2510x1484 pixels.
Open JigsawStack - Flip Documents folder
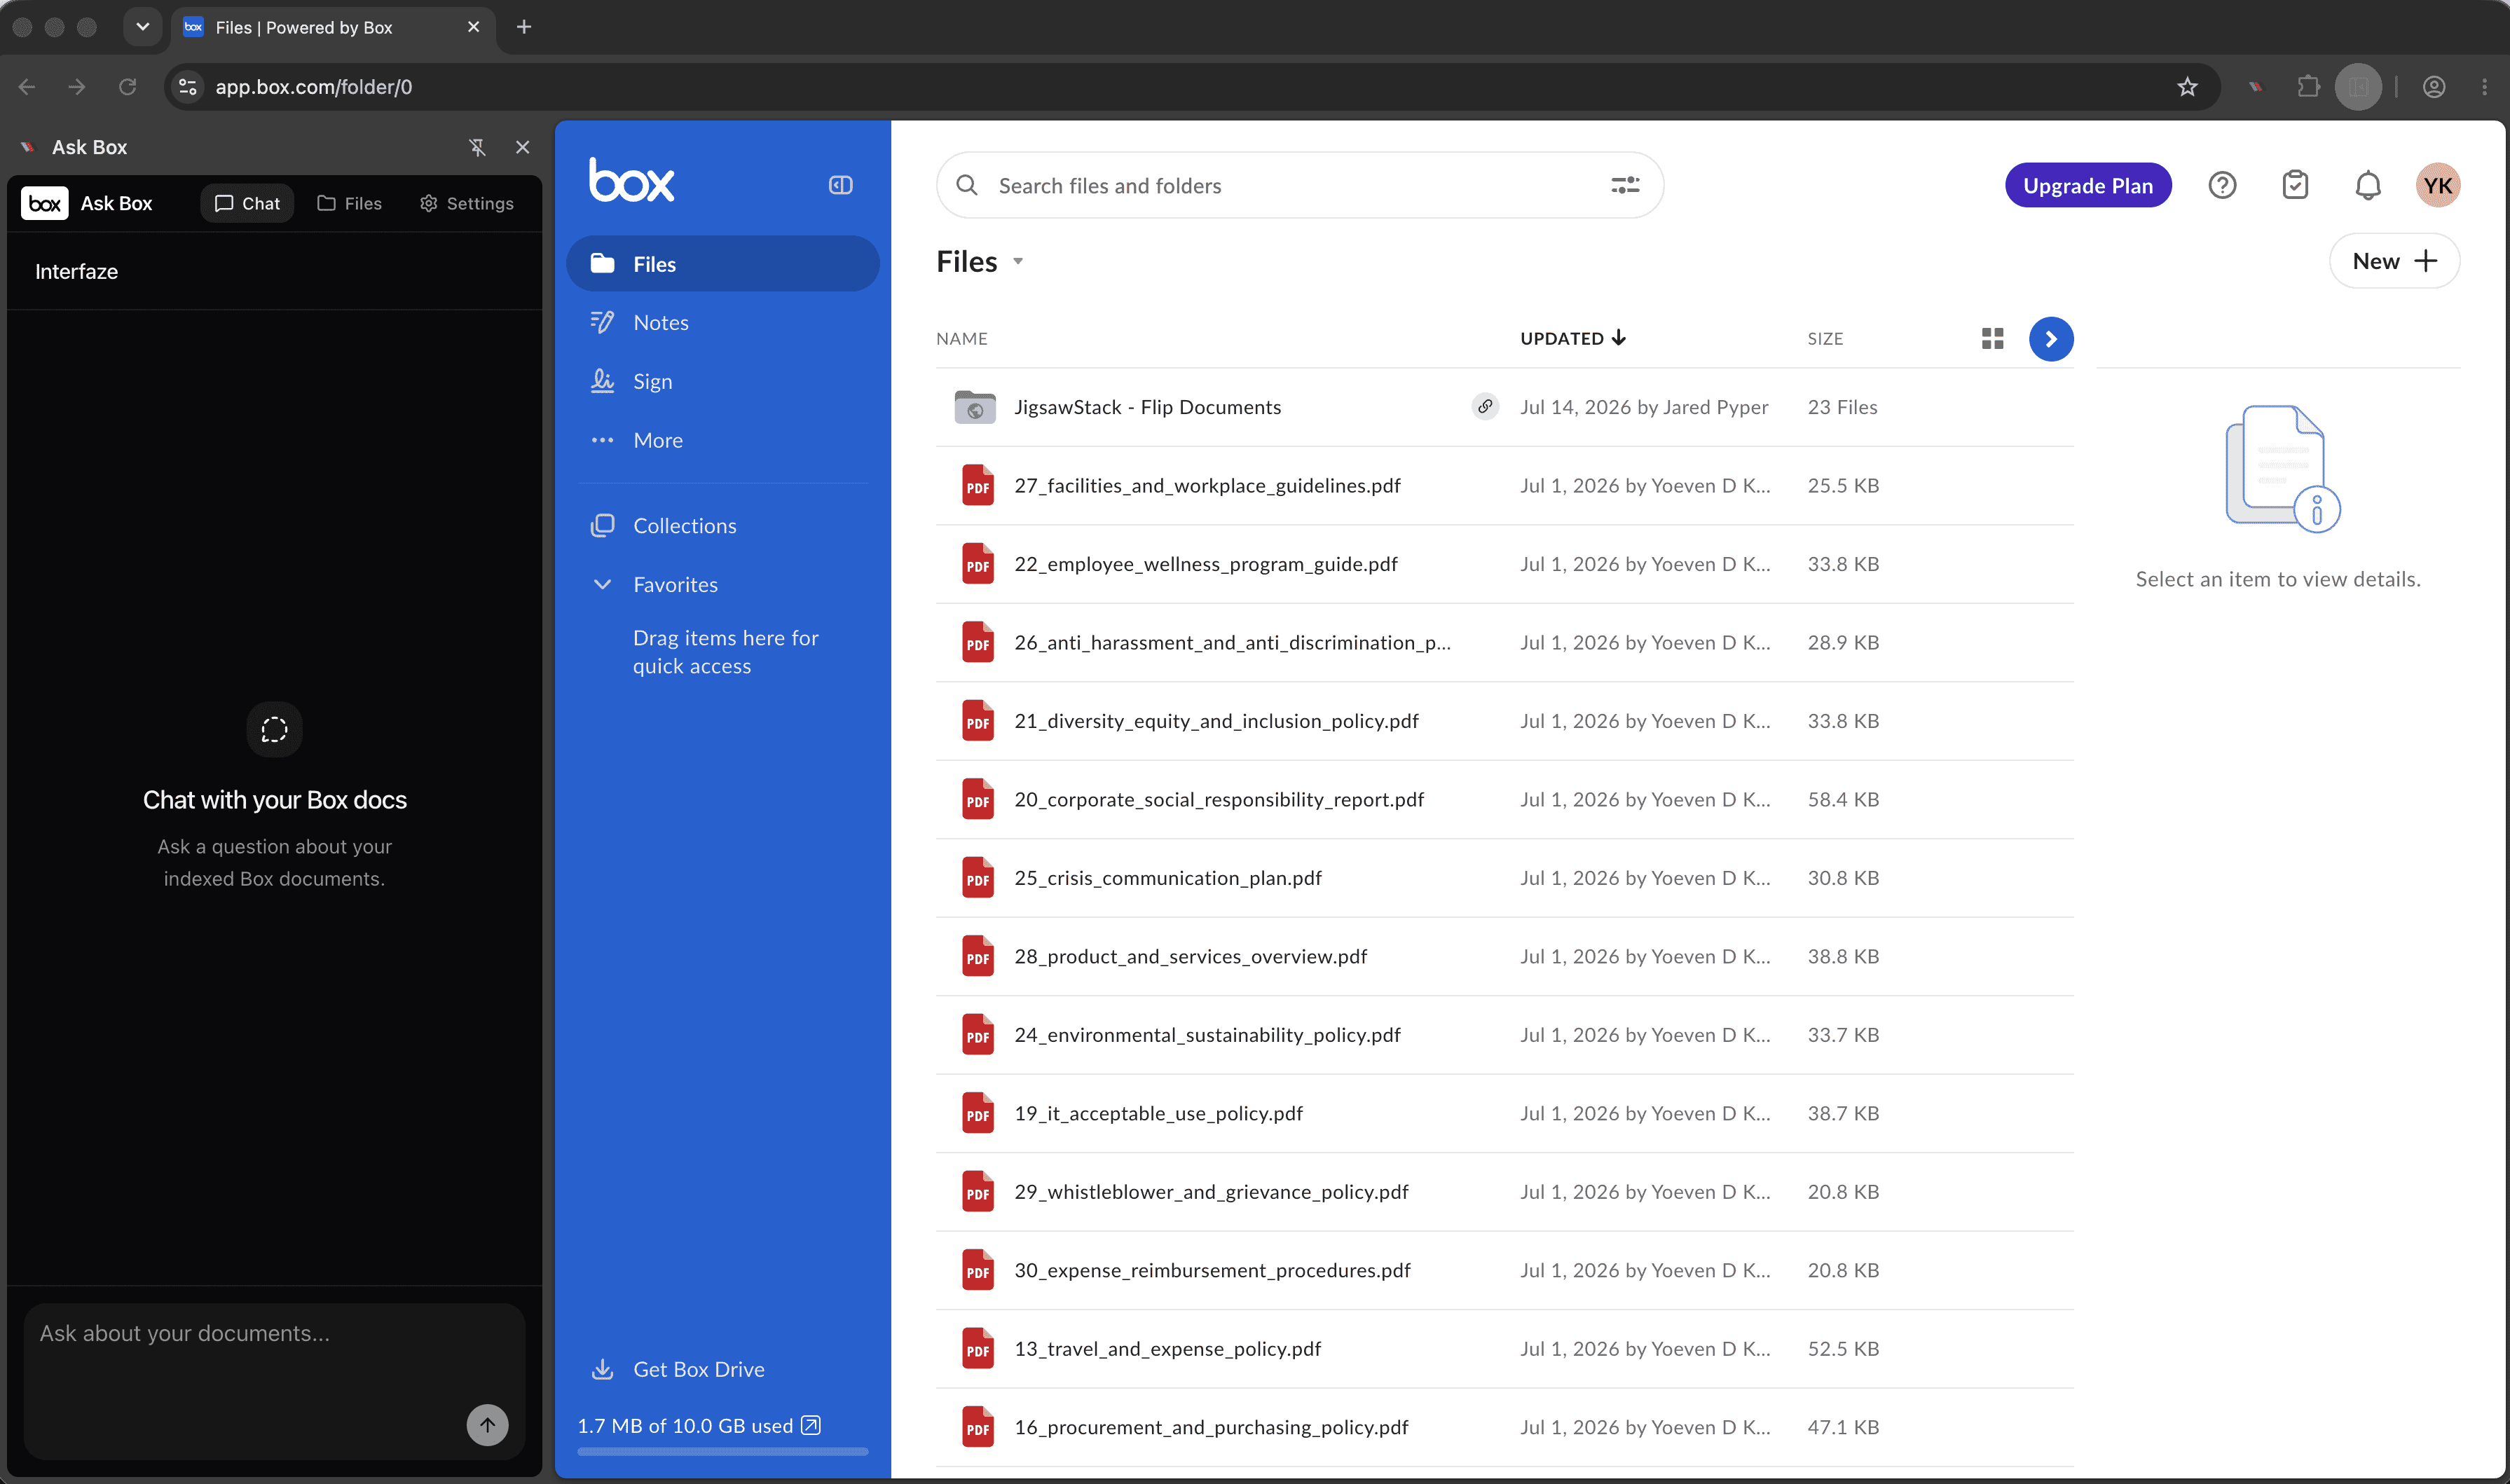pos(1147,407)
